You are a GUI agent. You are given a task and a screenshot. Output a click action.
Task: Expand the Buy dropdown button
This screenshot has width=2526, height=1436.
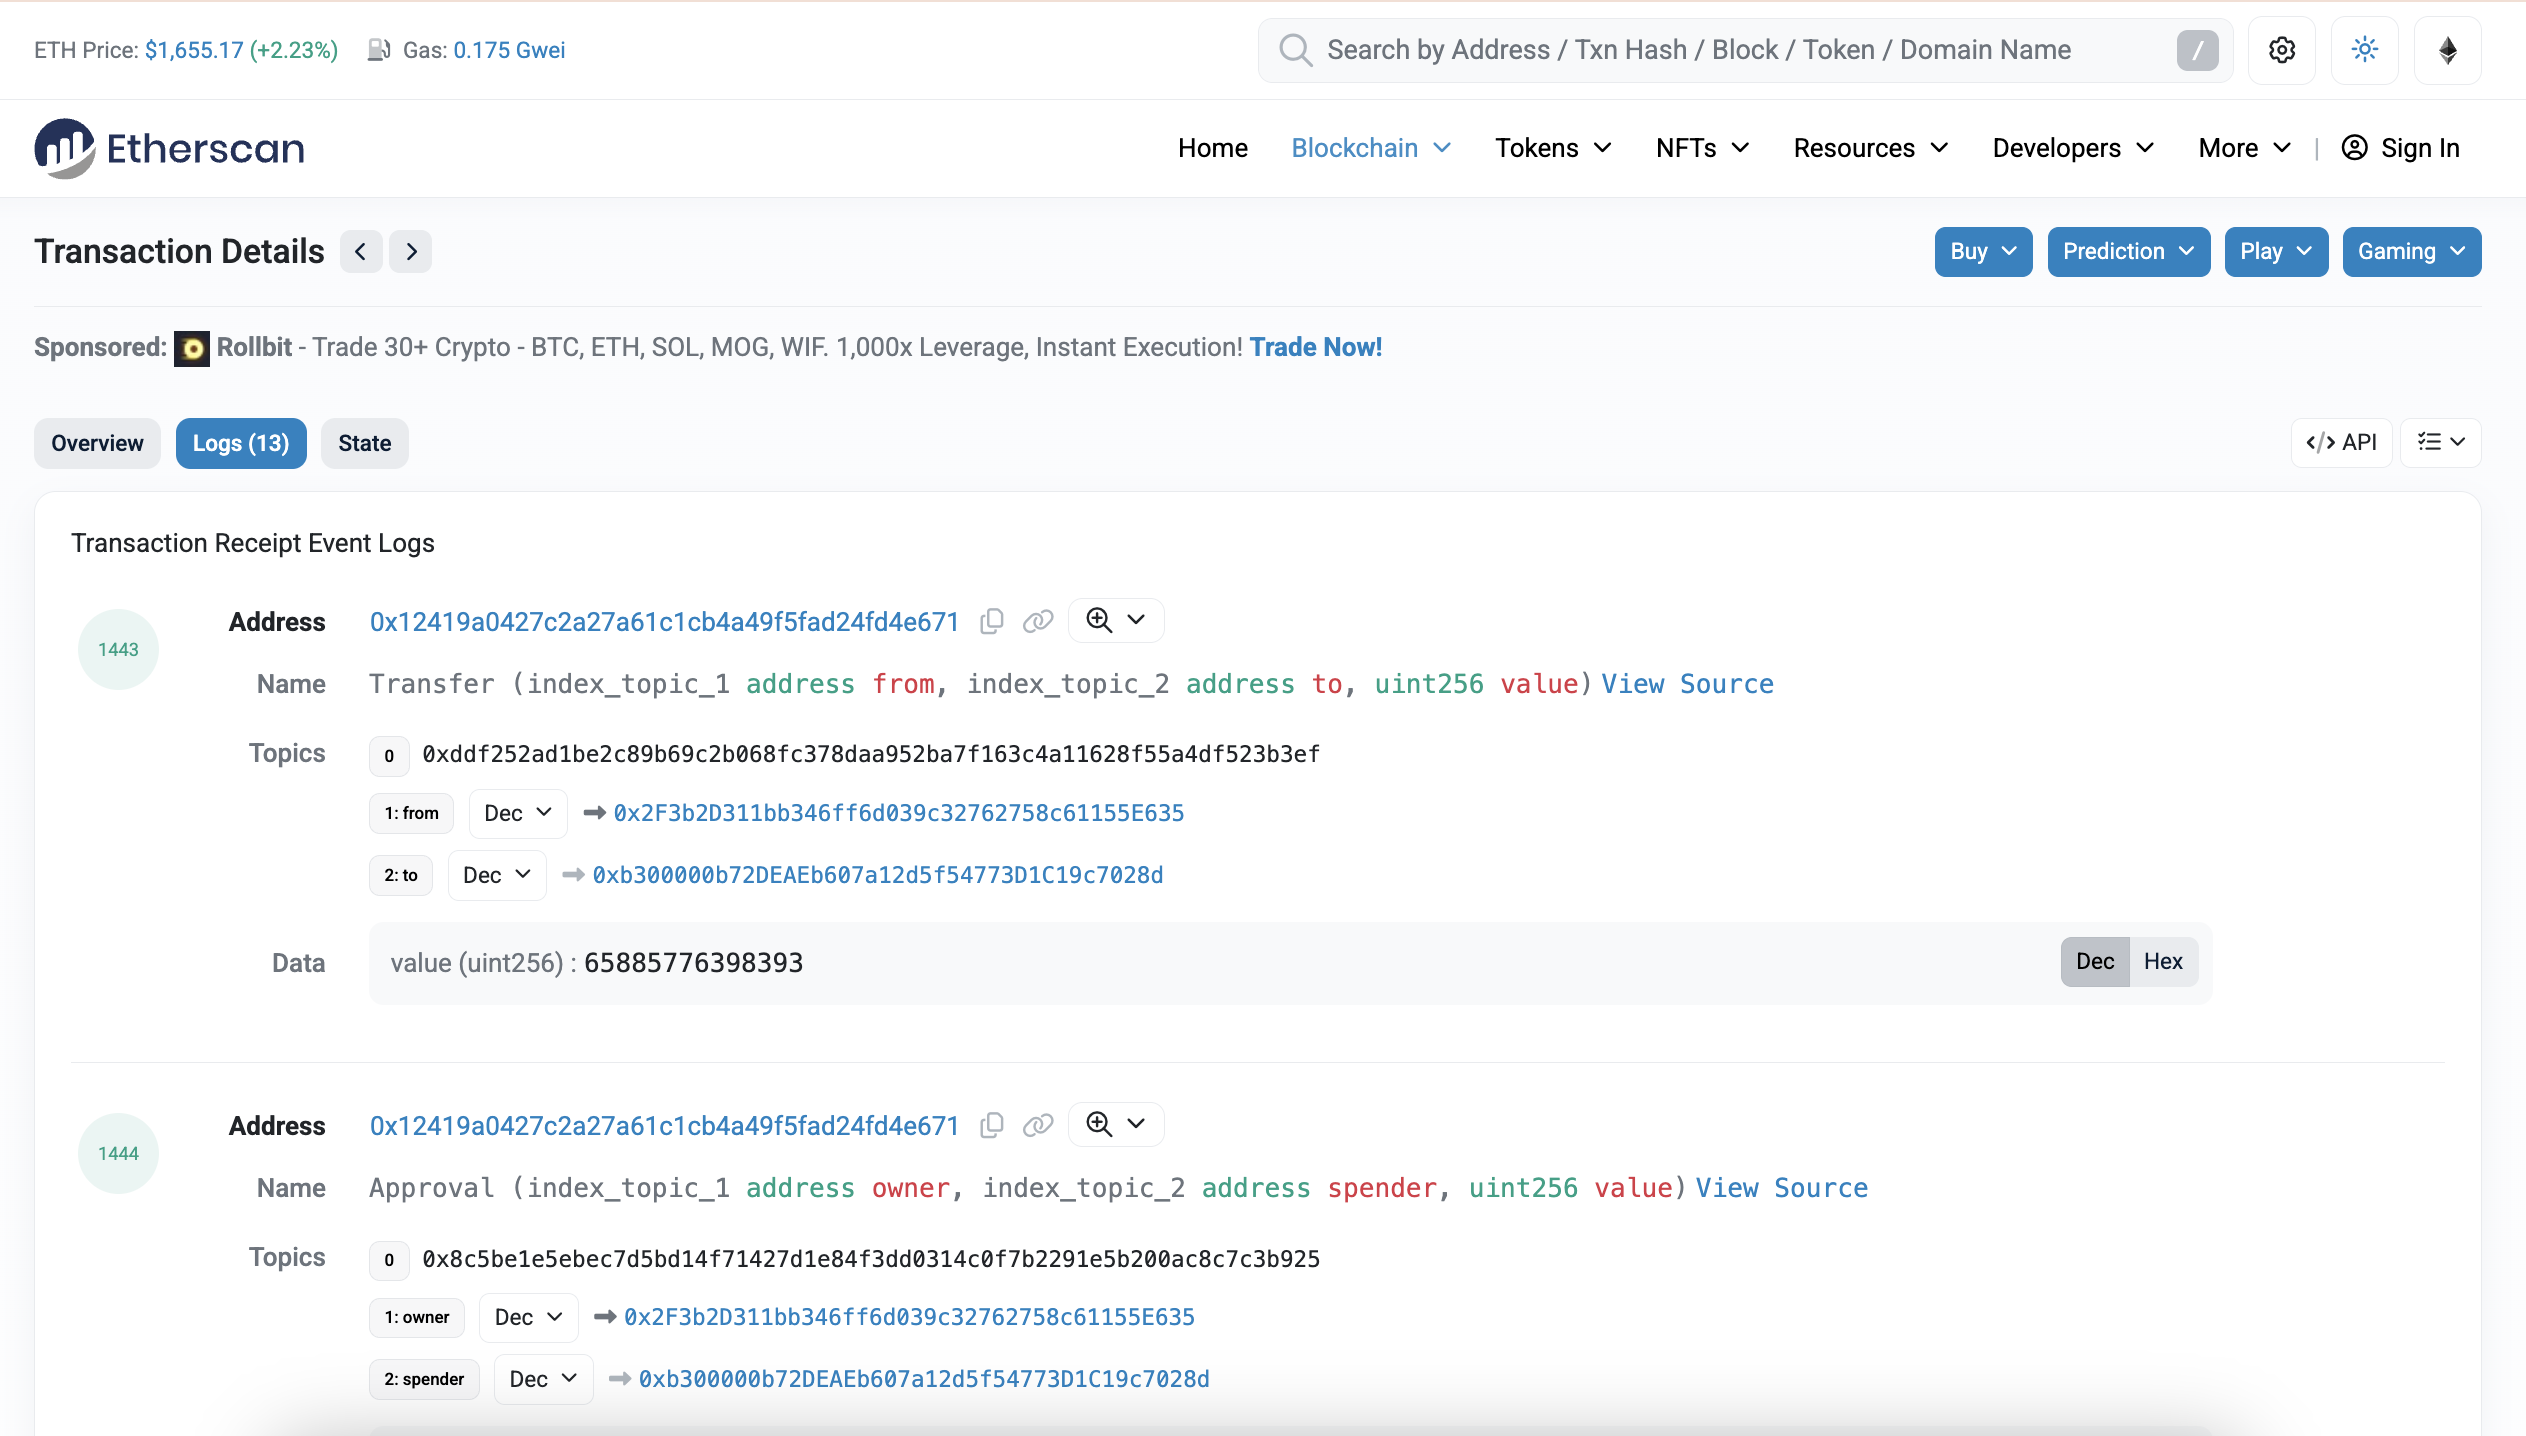[x=1983, y=252]
